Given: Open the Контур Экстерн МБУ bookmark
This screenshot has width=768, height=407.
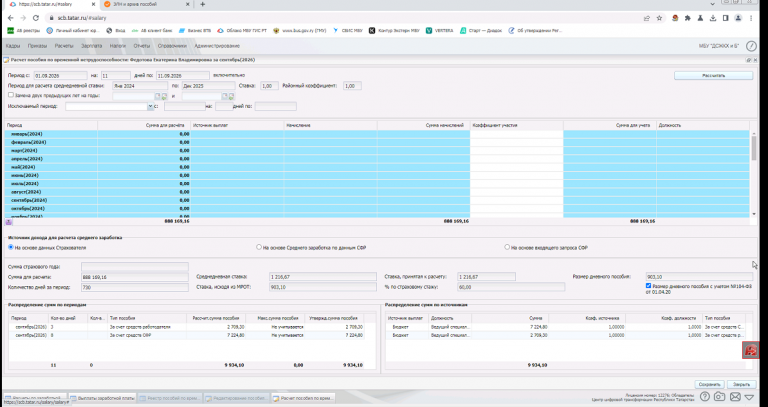Looking at the screenshot, I should 395,30.
